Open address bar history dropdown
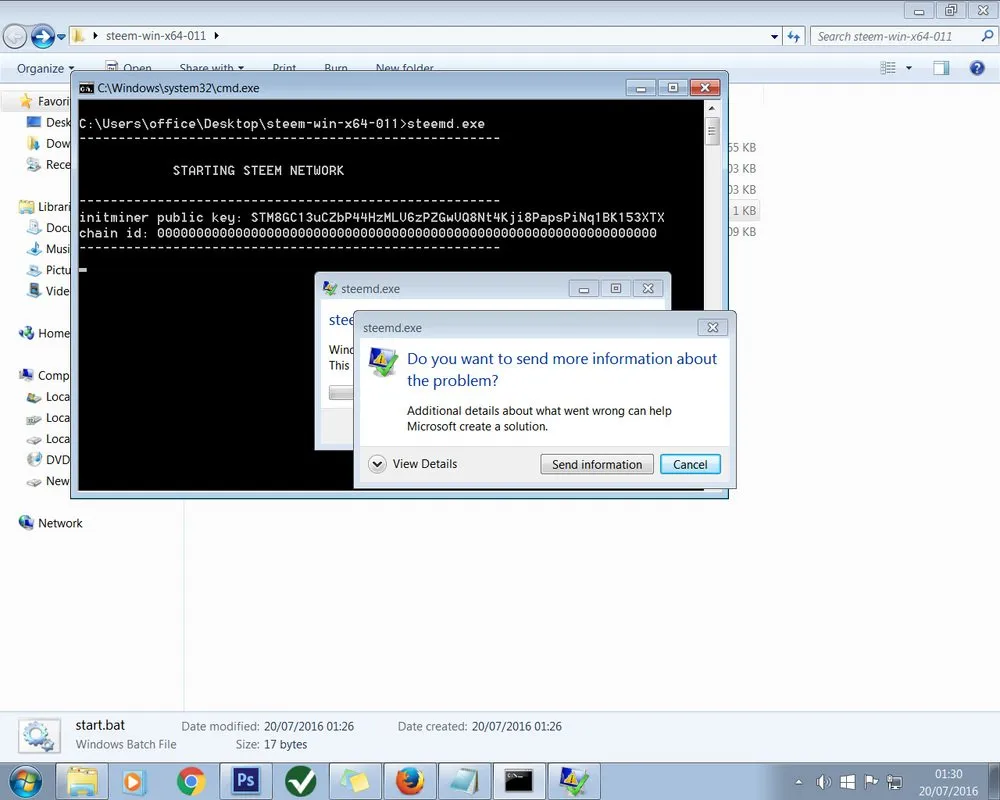This screenshot has height=800, width=1000. 774,36
